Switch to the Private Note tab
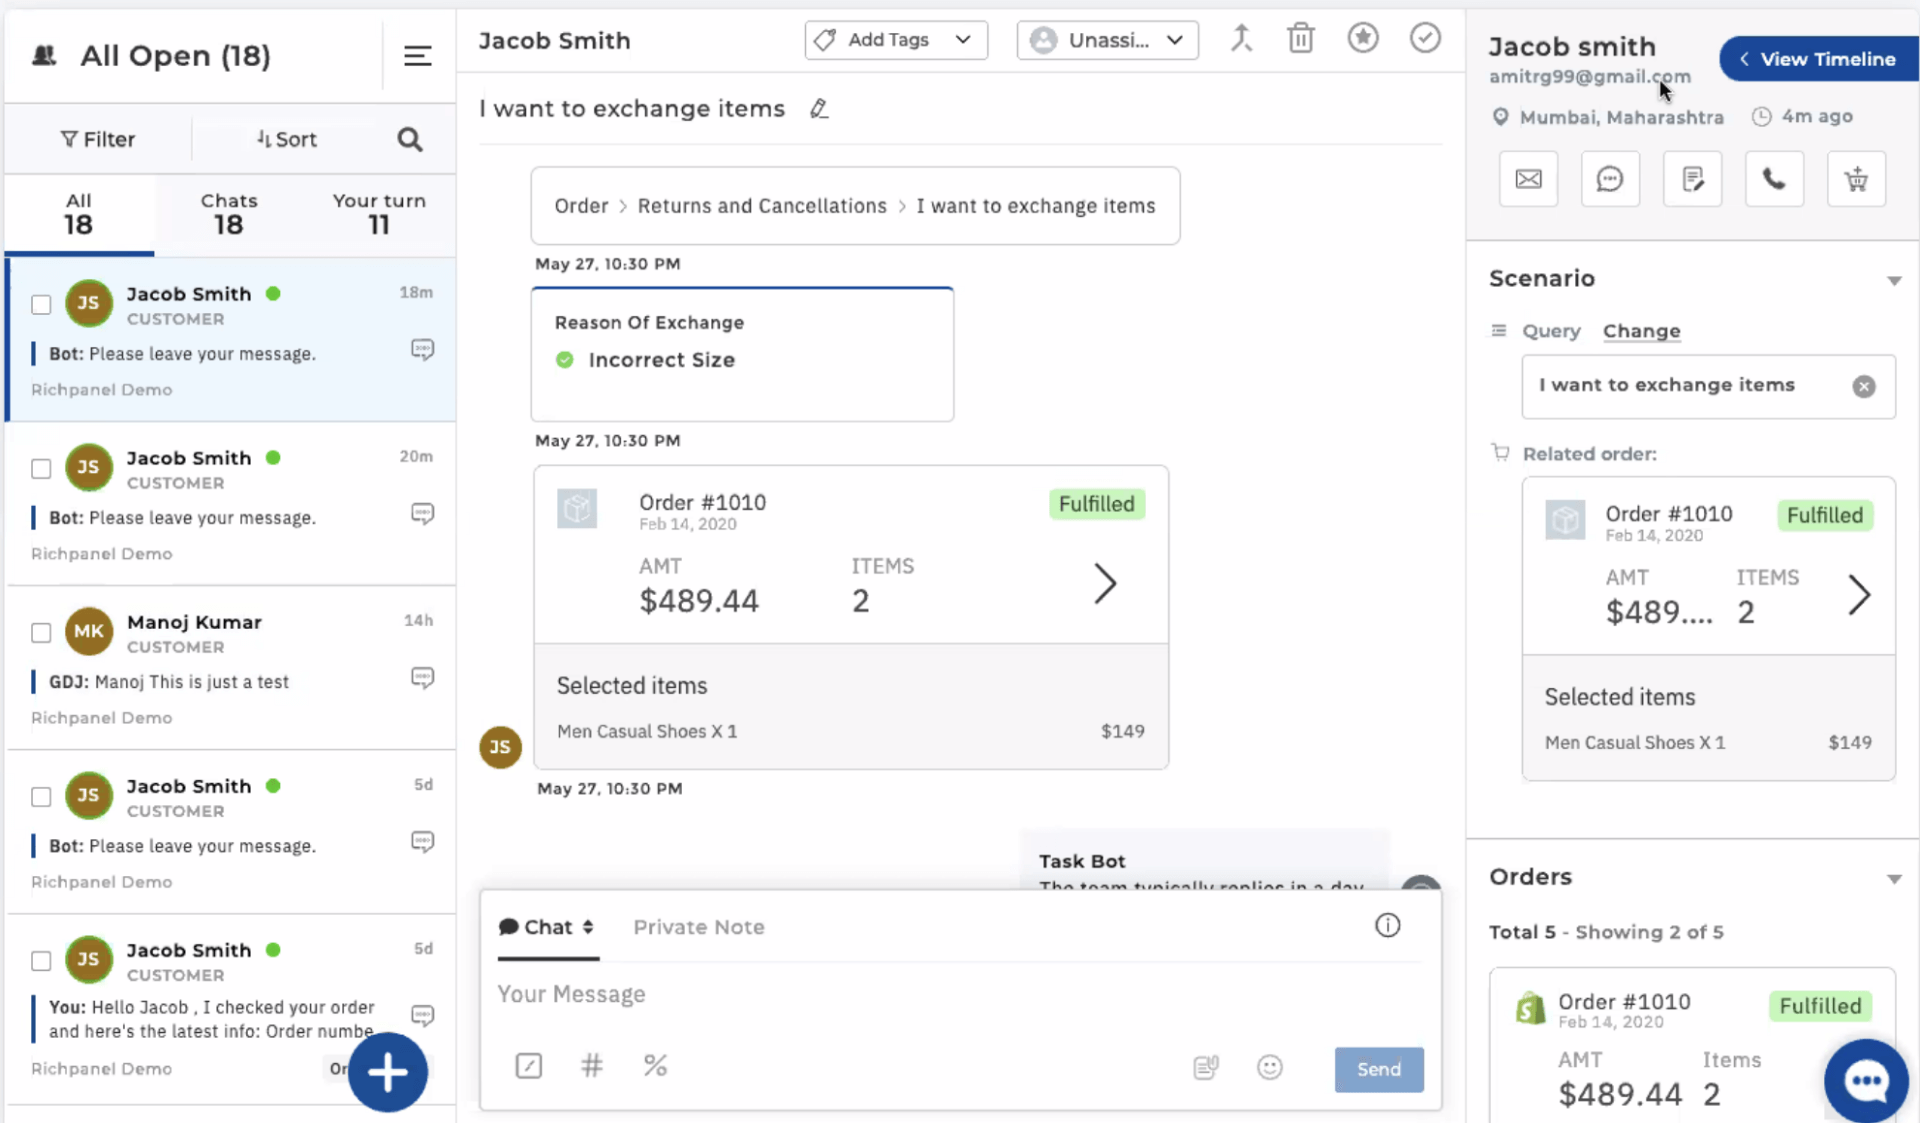 pos(699,927)
